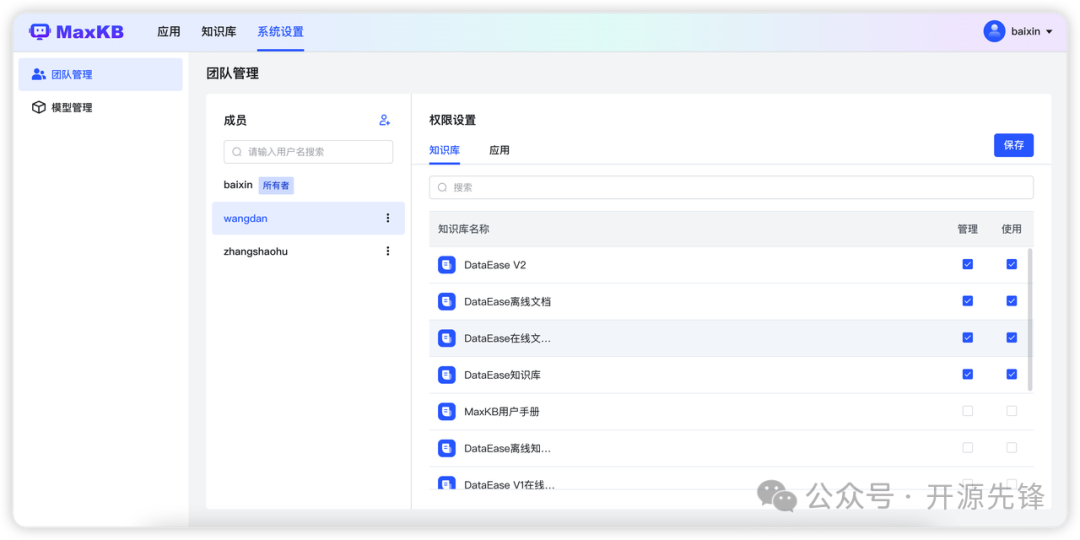Image resolution: width=1080 pixels, height=540 pixels.
Task: Select member baixin
Action: tap(238, 185)
